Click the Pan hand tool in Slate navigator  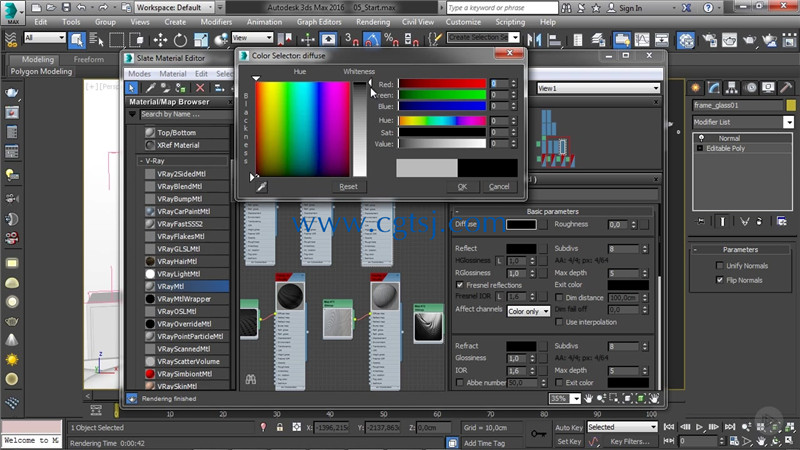coord(588,398)
